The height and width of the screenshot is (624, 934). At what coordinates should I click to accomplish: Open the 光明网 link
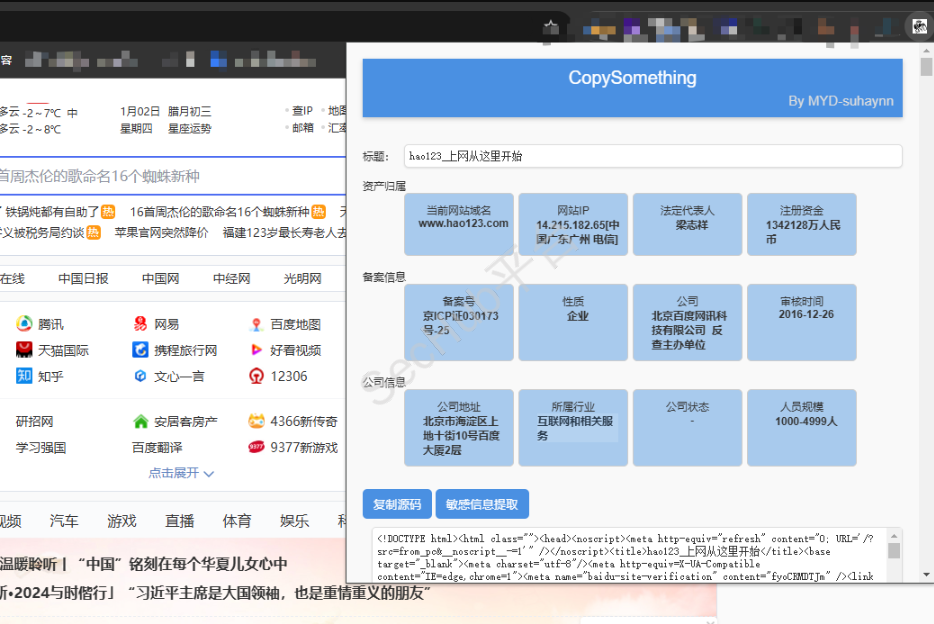303,279
